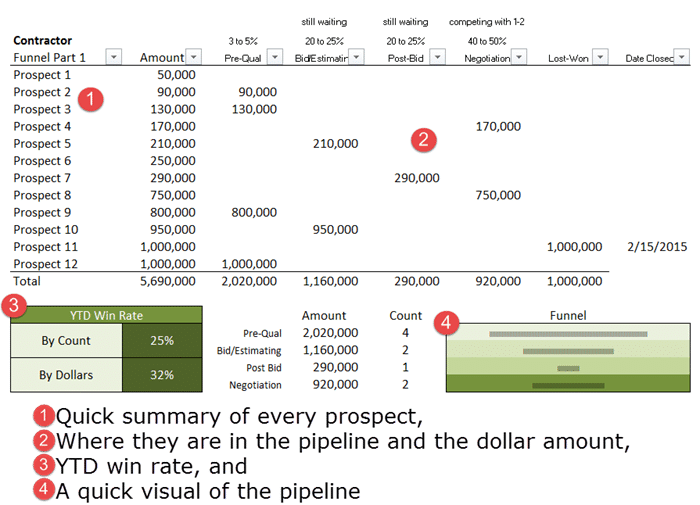This screenshot has height=505, width=700.
Task: Click Prospect 4's Negotiation cell of 170,000
Action: pos(498,126)
